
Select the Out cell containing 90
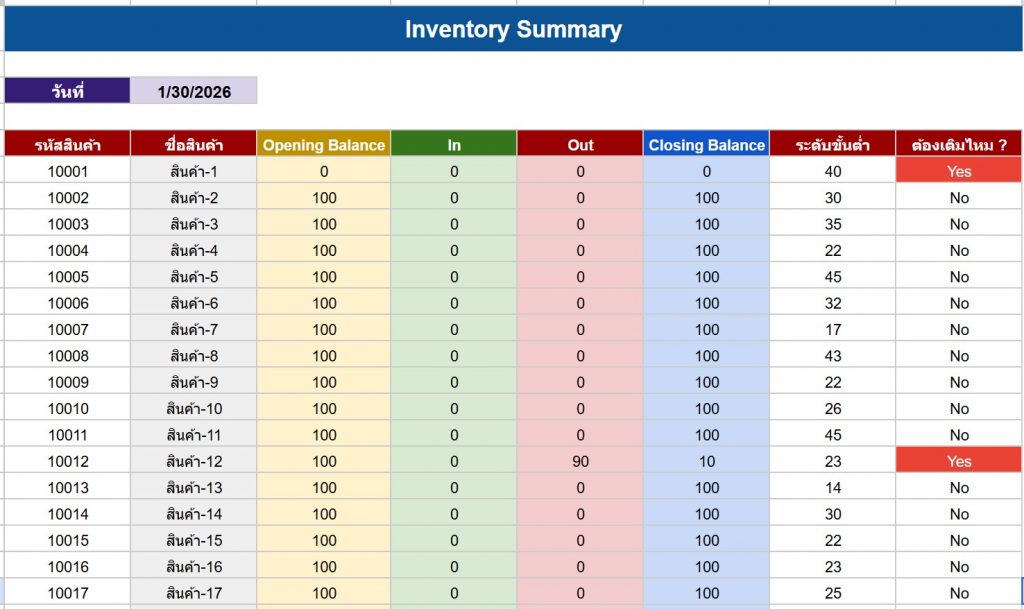[x=580, y=461]
